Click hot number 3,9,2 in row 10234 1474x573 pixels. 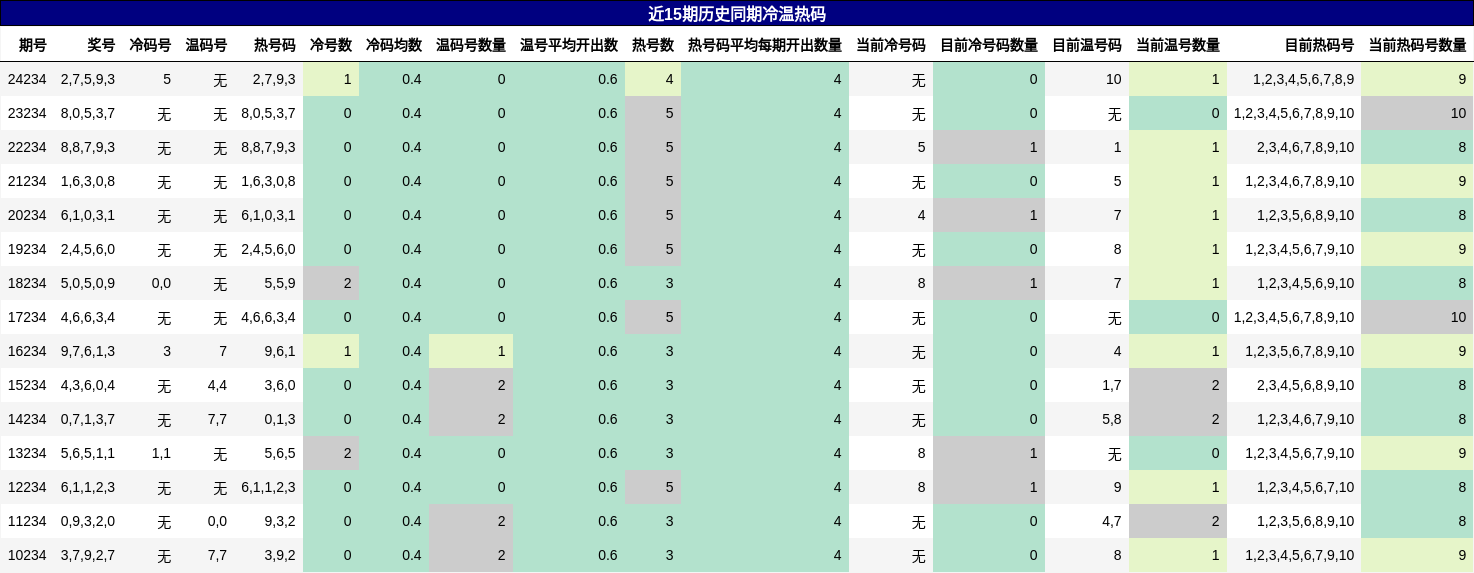(x=280, y=555)
